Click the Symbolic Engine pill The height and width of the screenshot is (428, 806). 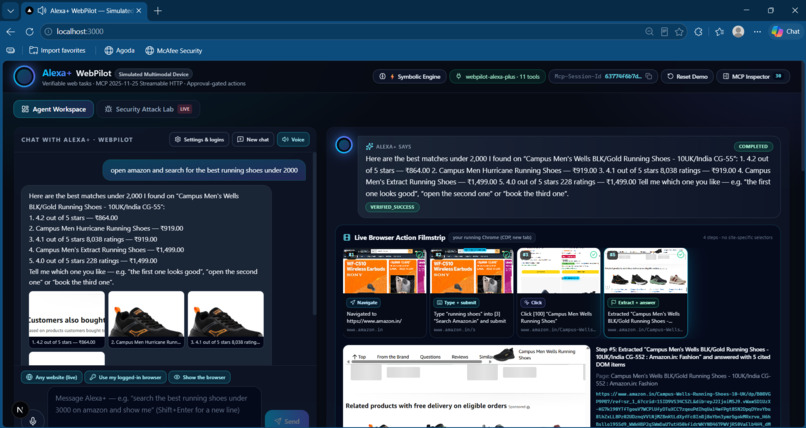point(409,77)
